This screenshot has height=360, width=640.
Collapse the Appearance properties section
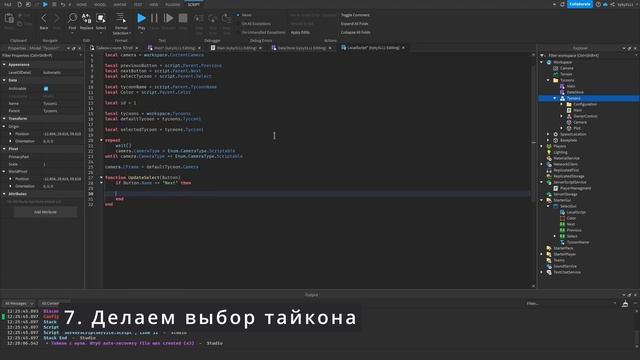(4, 64)
